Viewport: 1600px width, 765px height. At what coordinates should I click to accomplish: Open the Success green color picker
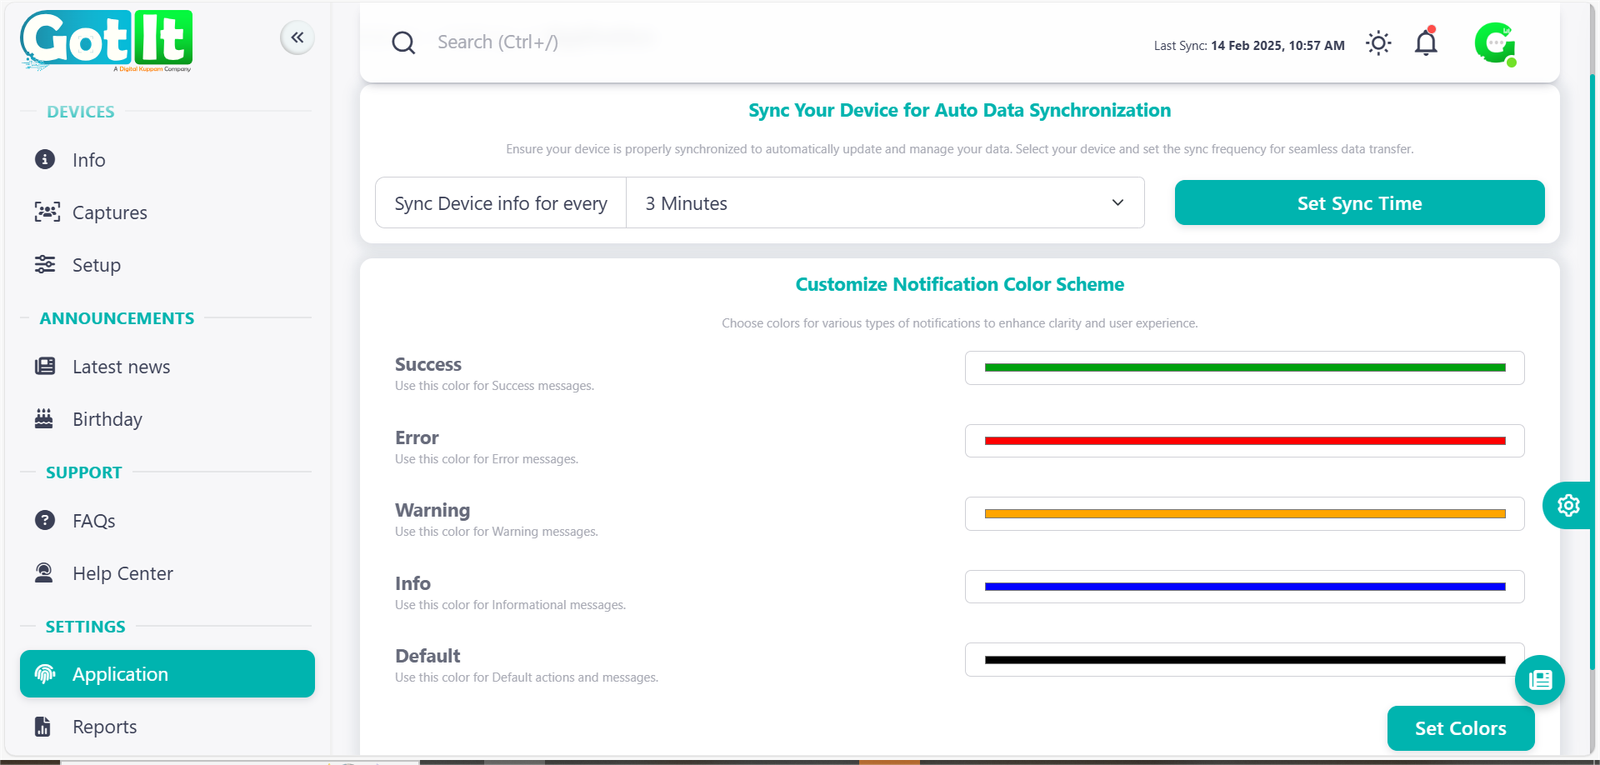pyautogui.click(x=1244, y=368)
